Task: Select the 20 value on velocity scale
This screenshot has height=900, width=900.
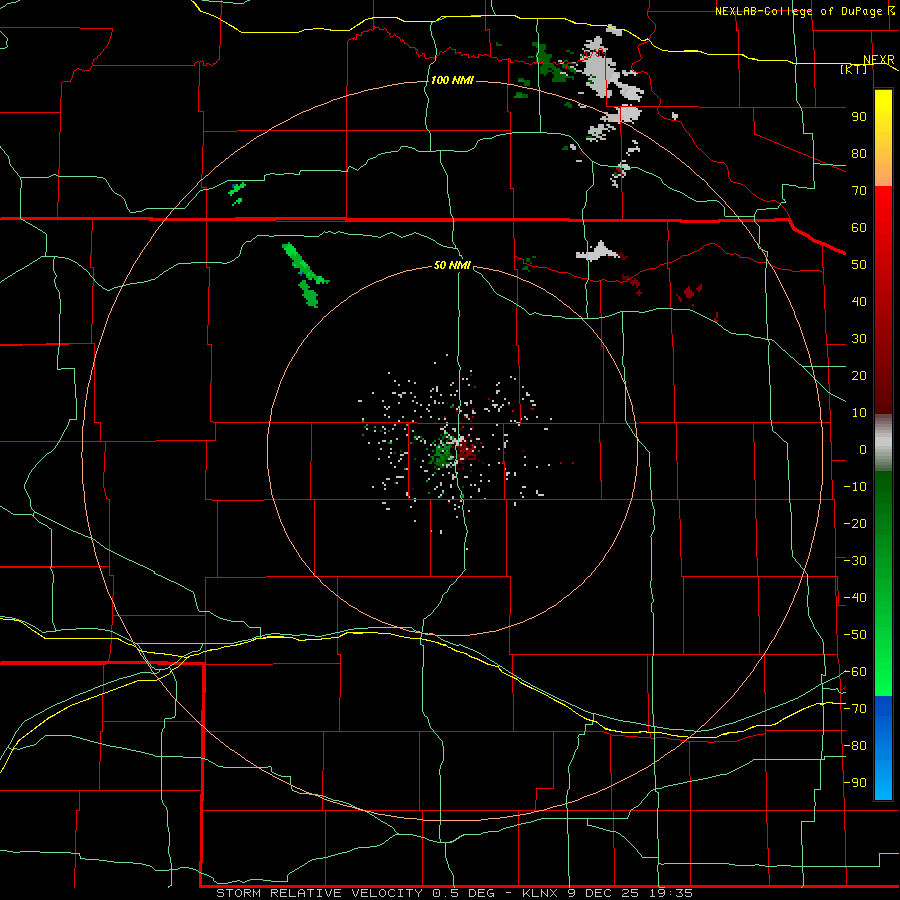Action: click(859, 375)
